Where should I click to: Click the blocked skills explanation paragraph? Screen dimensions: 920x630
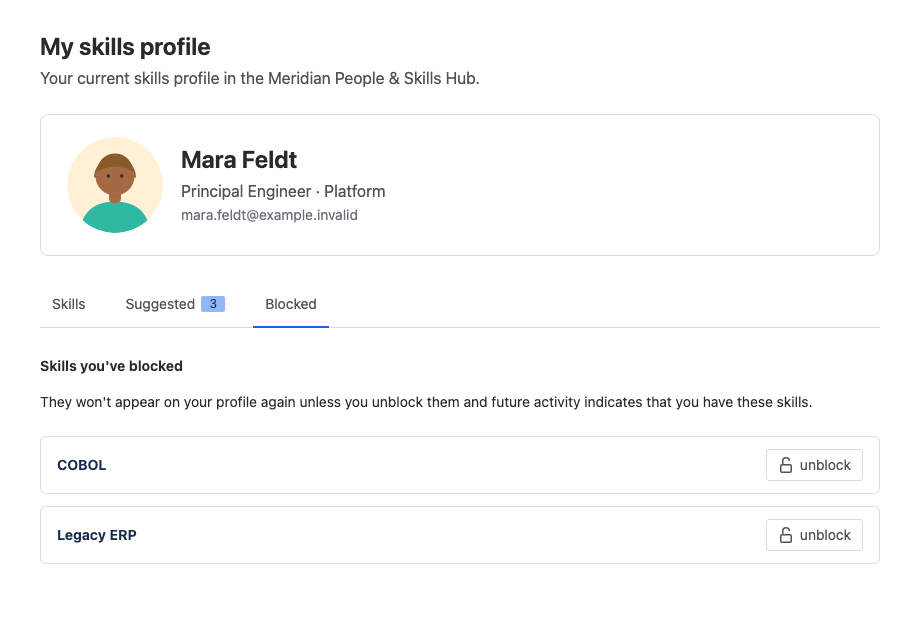(x=426, y=402)
